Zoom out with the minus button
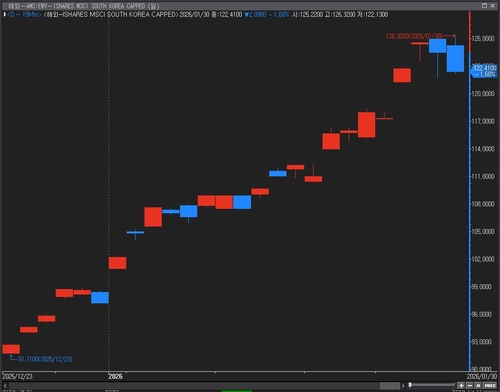The width and height of the screenshot is (500, 392). click(x=470, y=386)
